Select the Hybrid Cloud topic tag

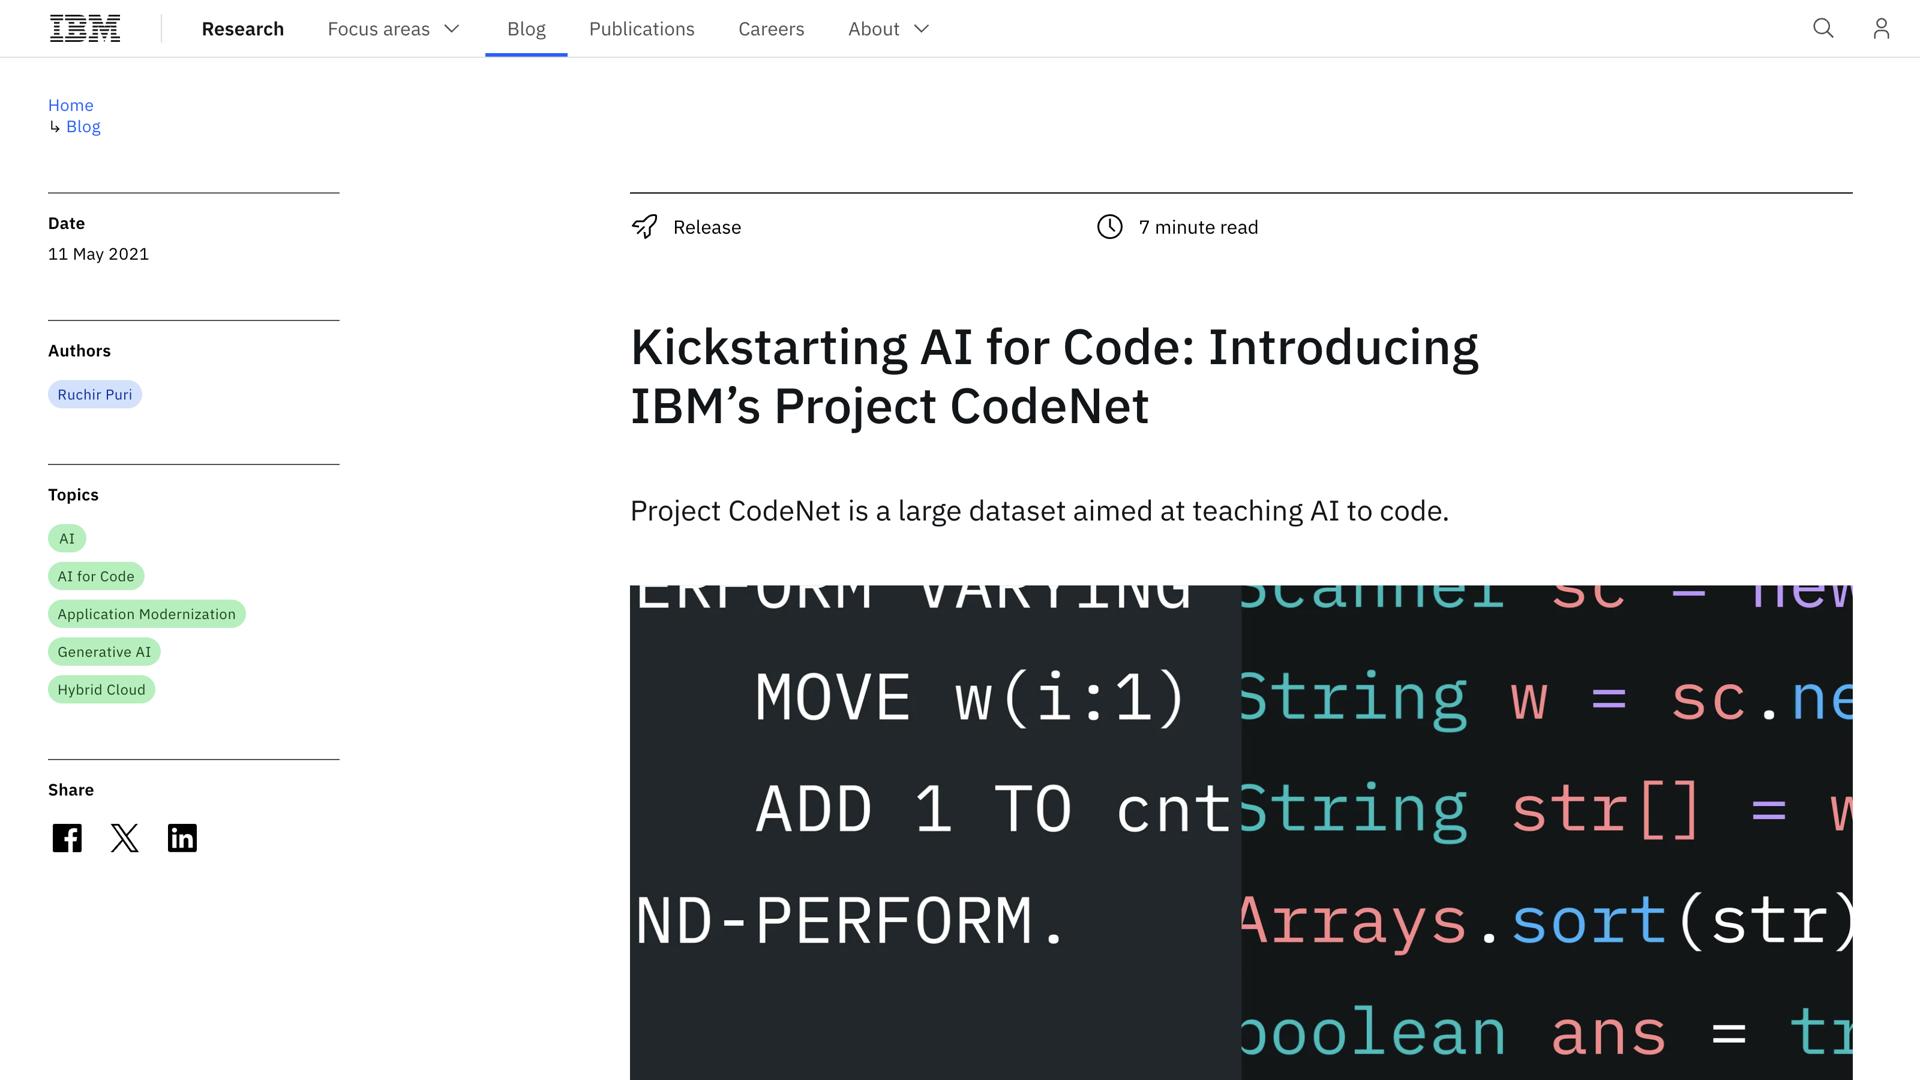coord(101,689)
